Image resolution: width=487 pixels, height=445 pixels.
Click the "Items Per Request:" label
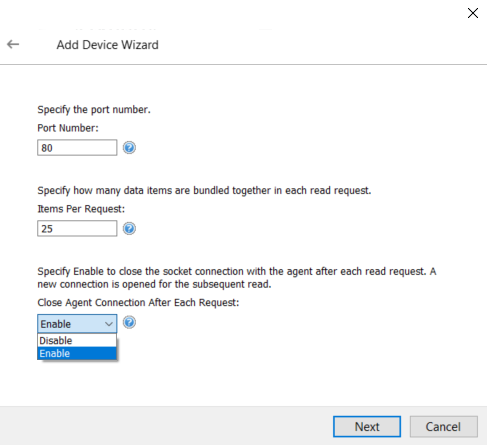click(81, 209)
